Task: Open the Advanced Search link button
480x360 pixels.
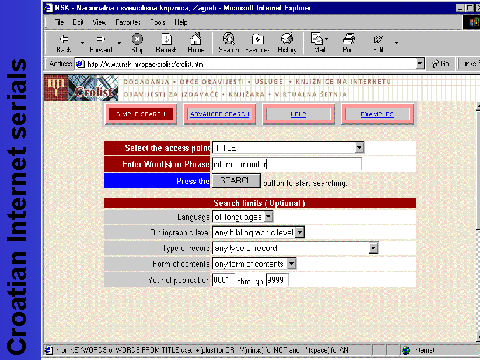Action: pyautogui.click(x=220, y=114)
